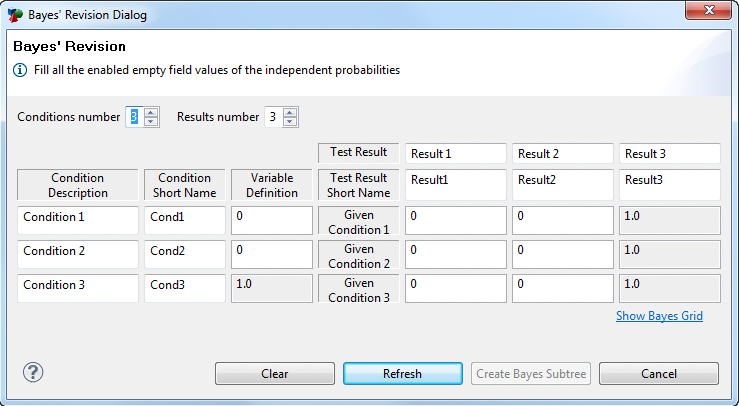Click the info icon beside the instructions
Viewport: 739px width, 406px height.
pyautogui.click(x=20, y=70)
